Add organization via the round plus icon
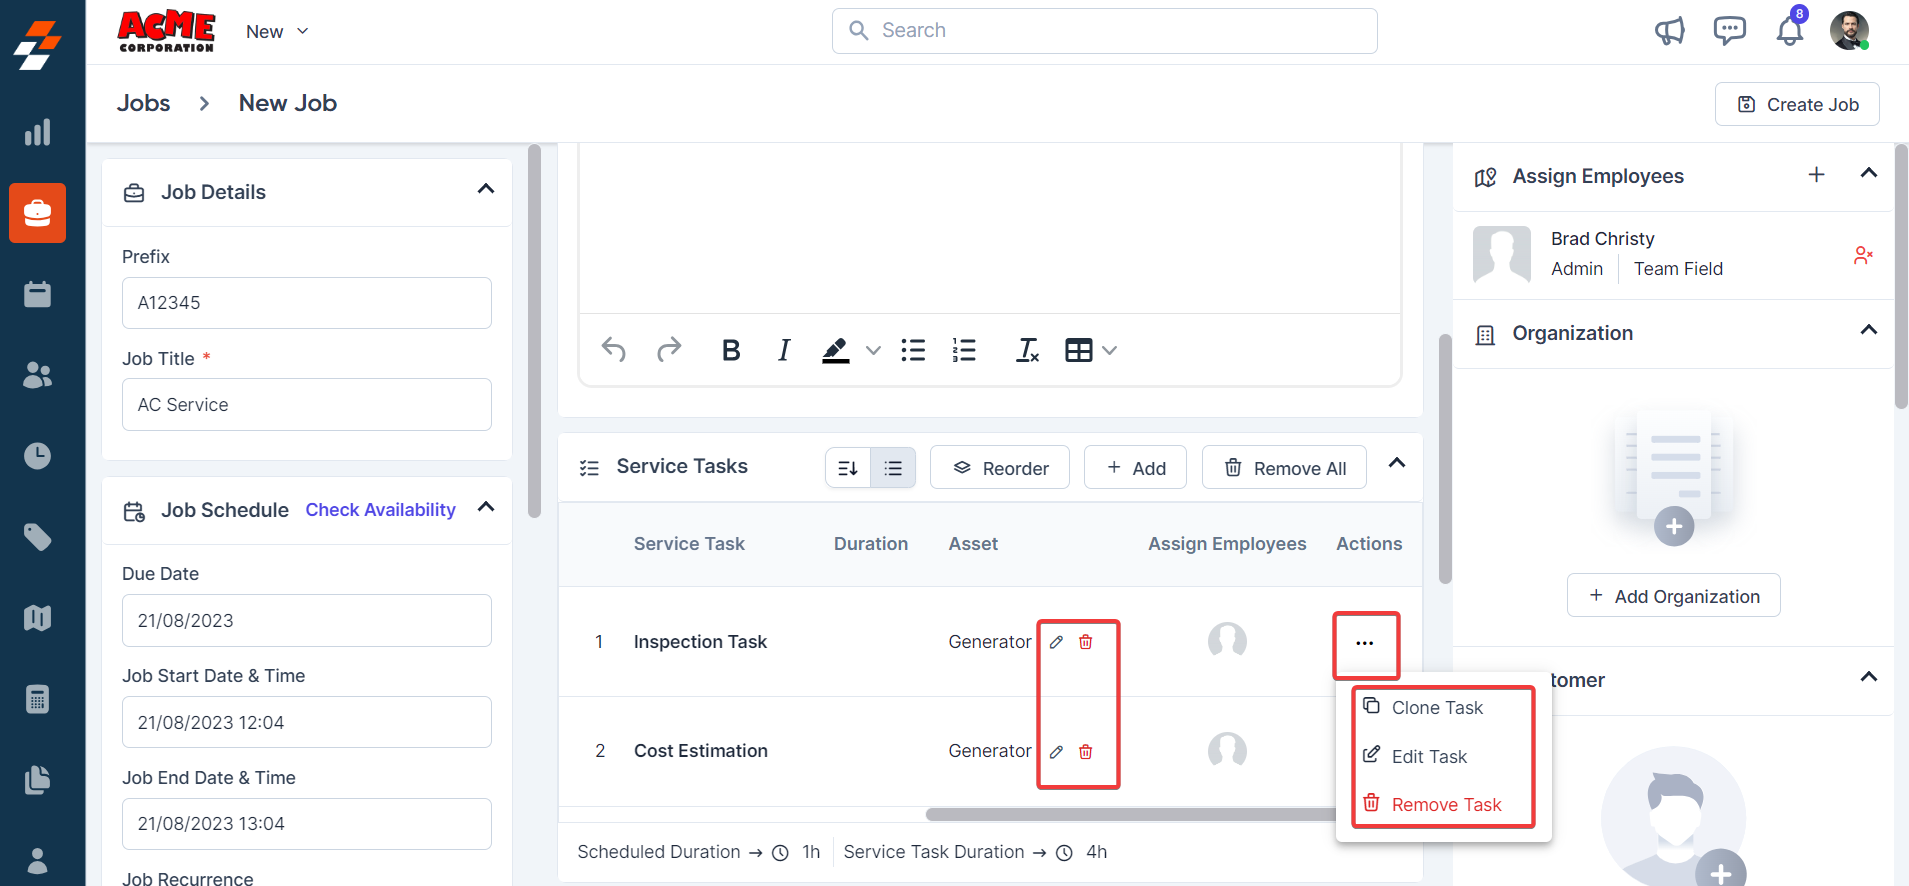Image resolution: width=1909 pixels, height=886 pixels. coord(1674,526)
